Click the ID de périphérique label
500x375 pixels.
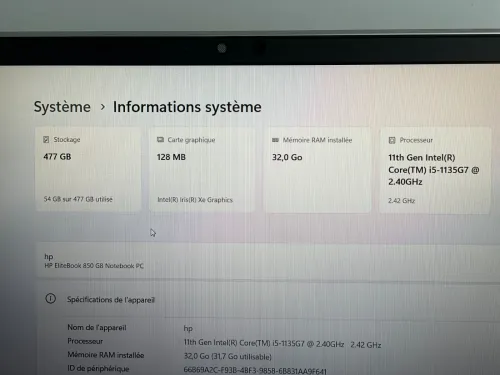pos(98,369)
